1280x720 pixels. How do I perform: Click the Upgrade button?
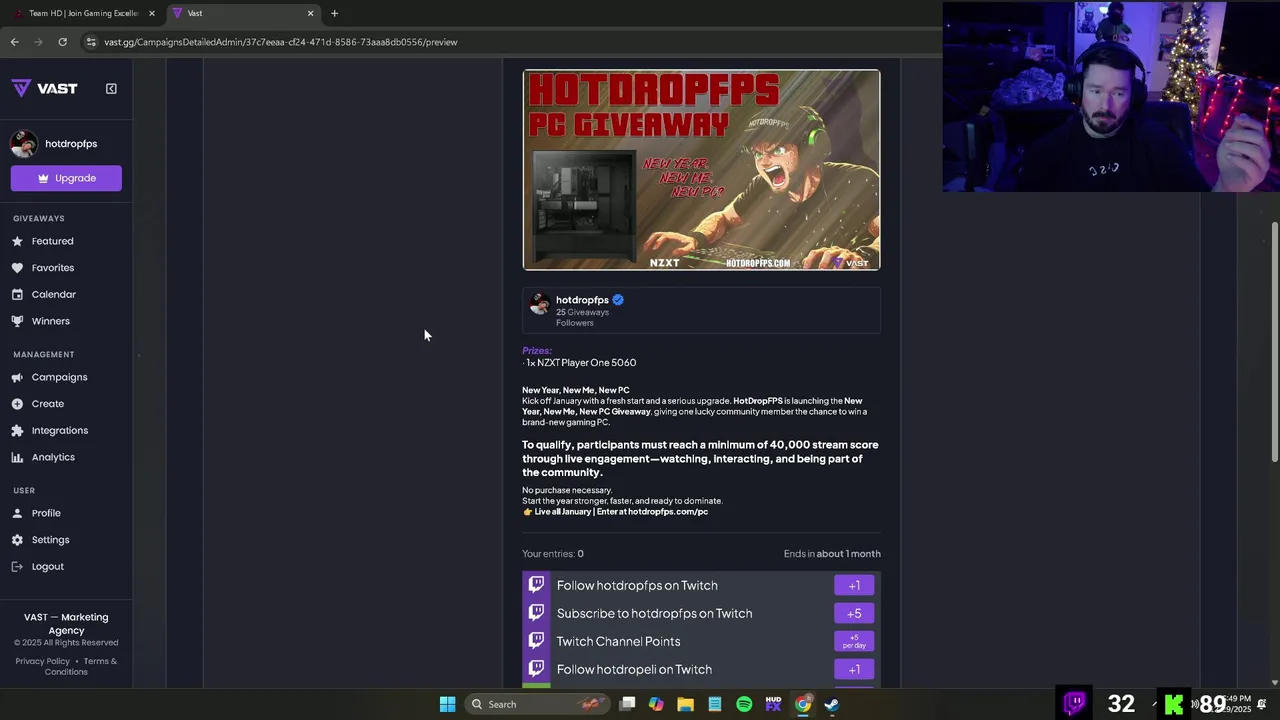click(x=66, y=178)
